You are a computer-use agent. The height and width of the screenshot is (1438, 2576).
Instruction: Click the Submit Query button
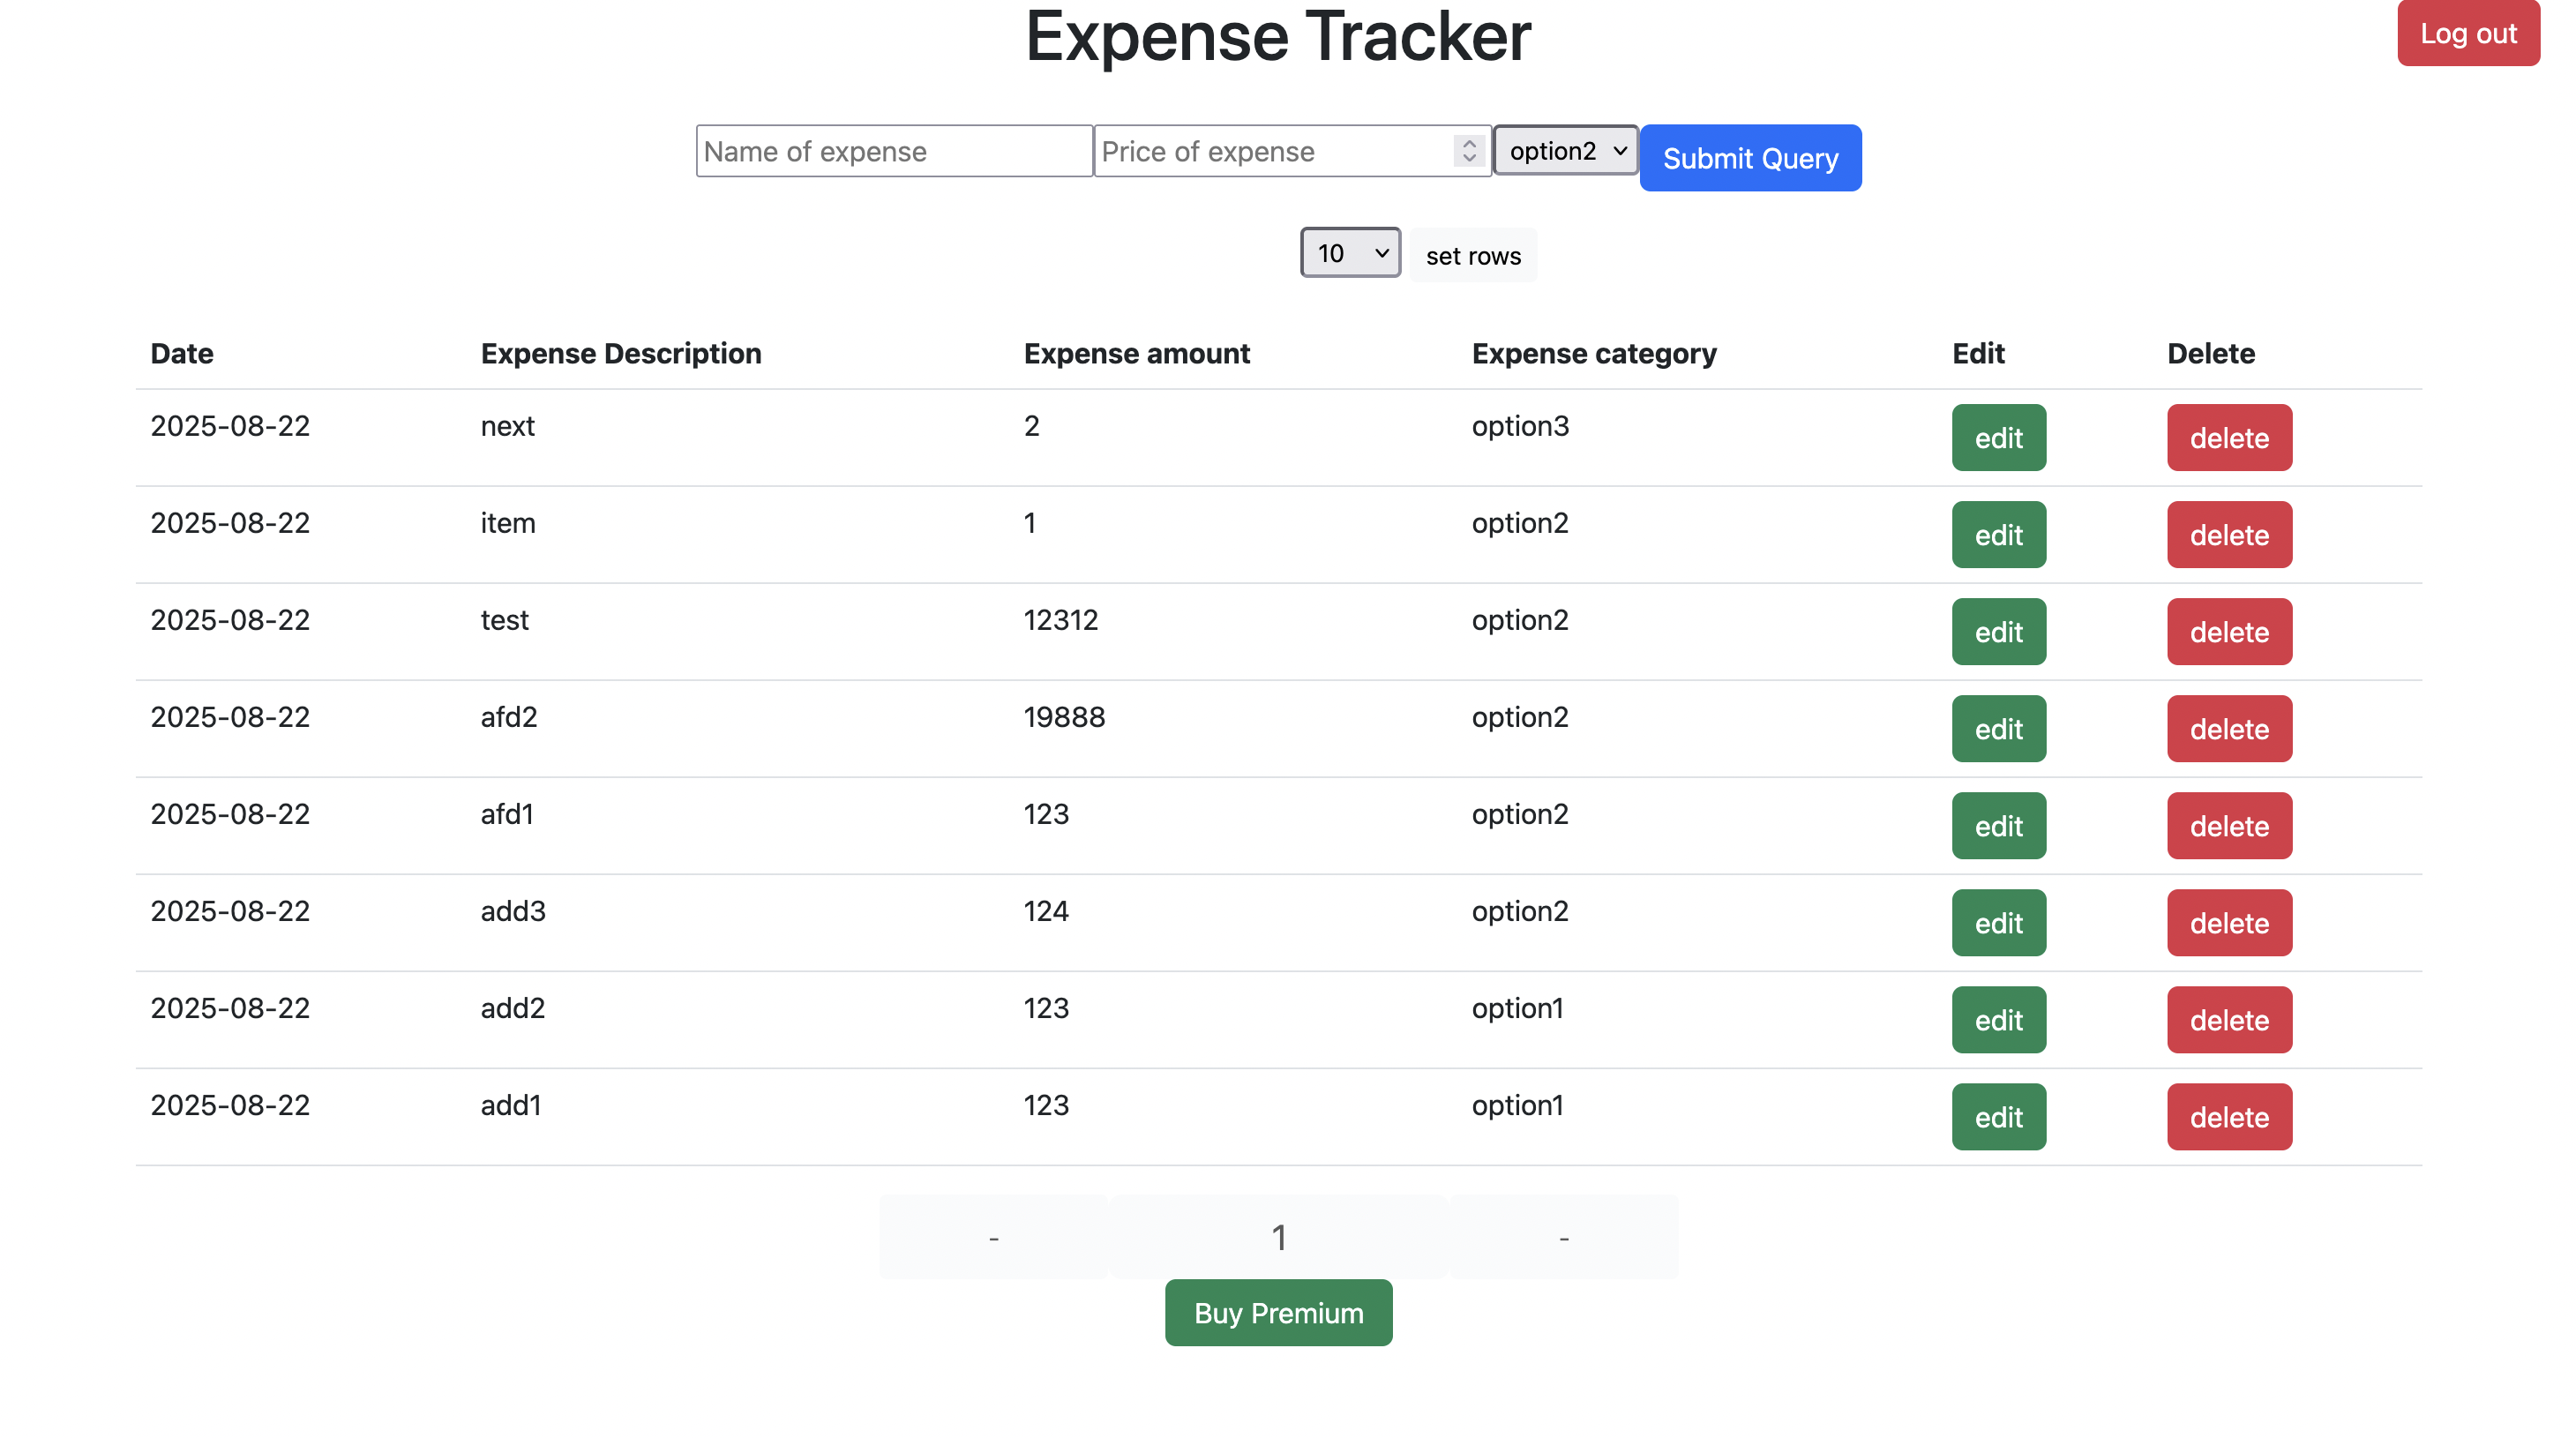1750,157
